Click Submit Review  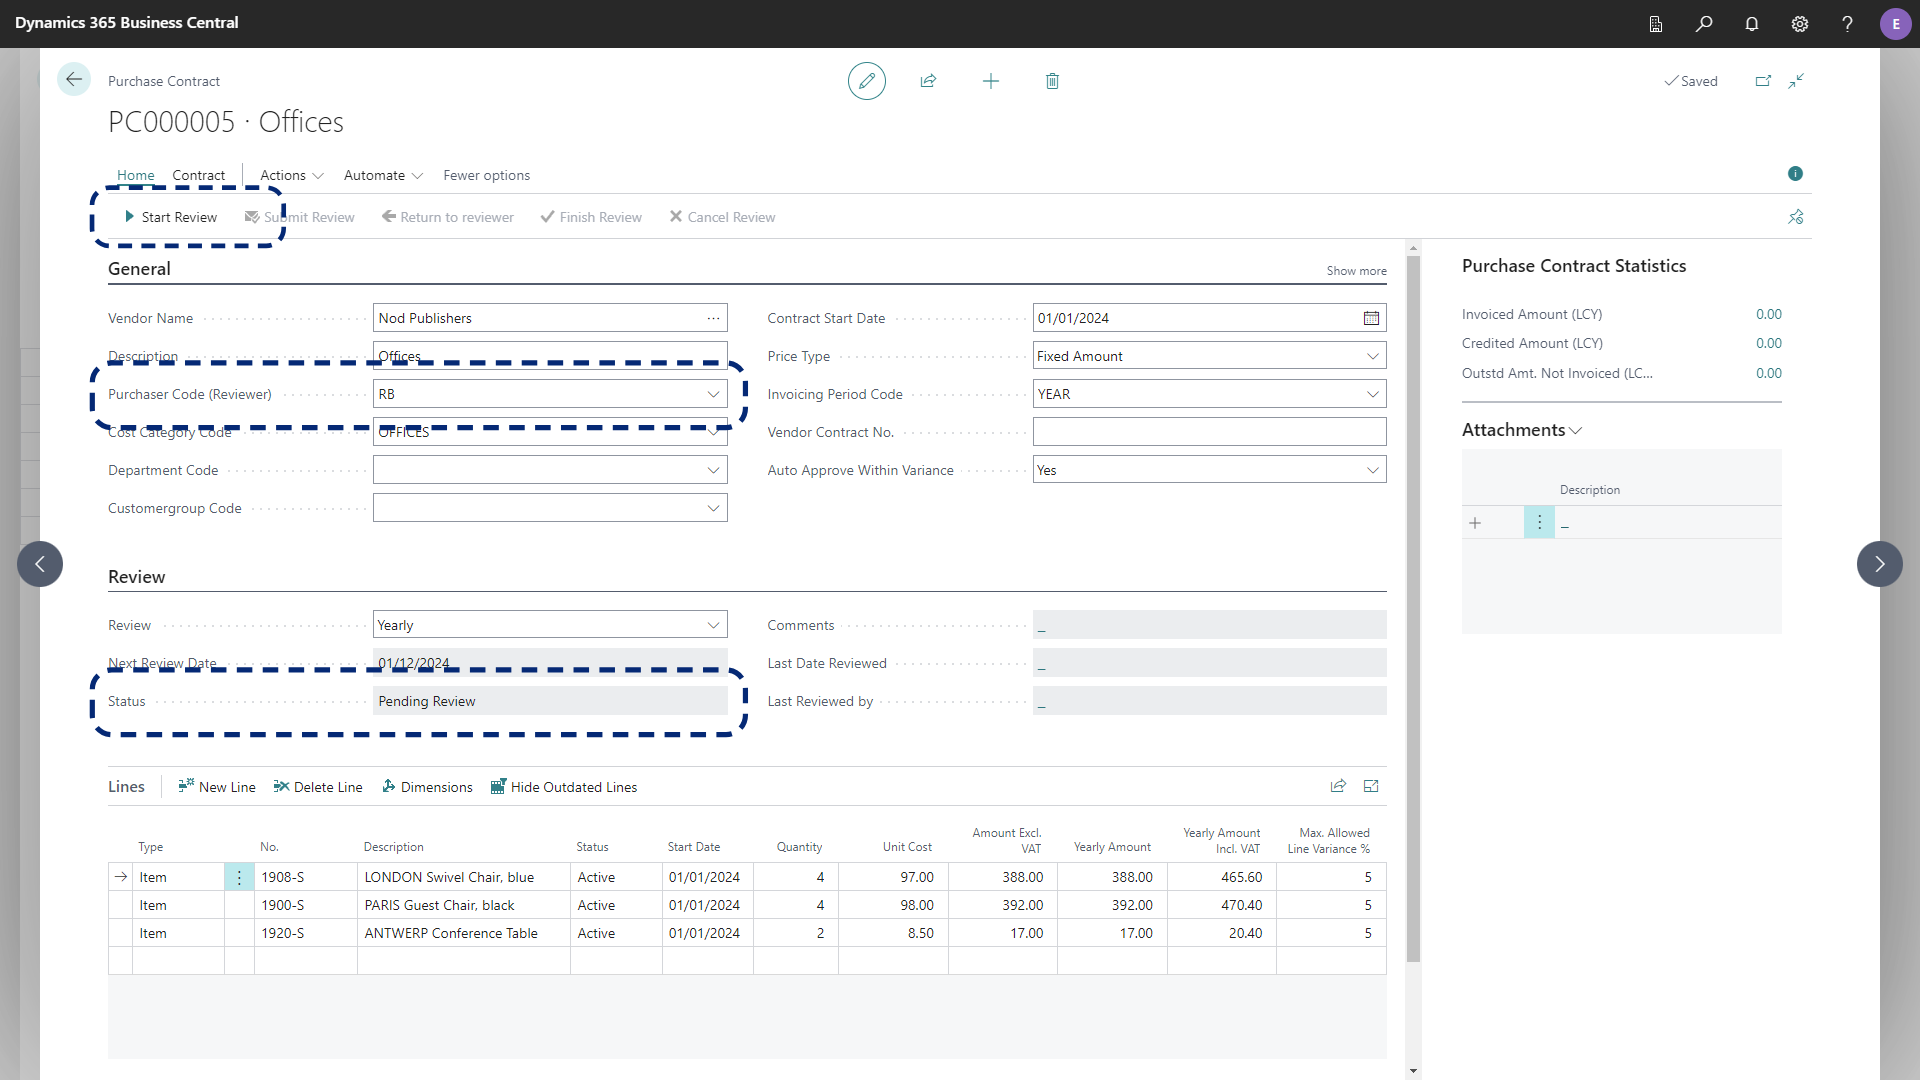click(300, 217)
